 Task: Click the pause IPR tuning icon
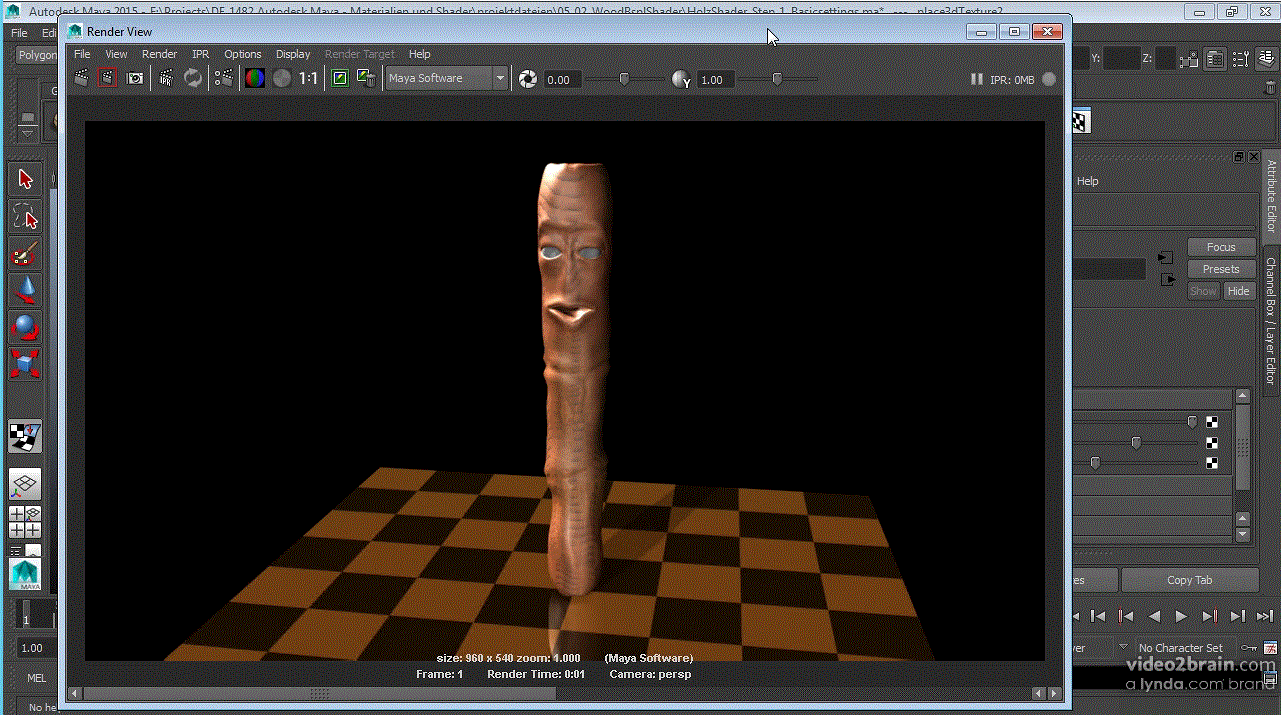tap(977, 79)
